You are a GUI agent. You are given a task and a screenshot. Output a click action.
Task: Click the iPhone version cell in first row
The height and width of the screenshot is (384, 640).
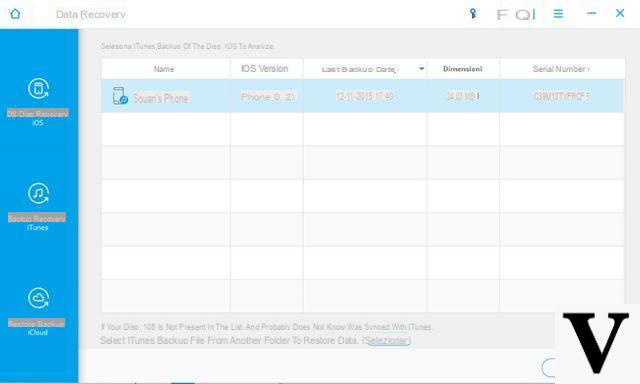[x=268, y=97]
